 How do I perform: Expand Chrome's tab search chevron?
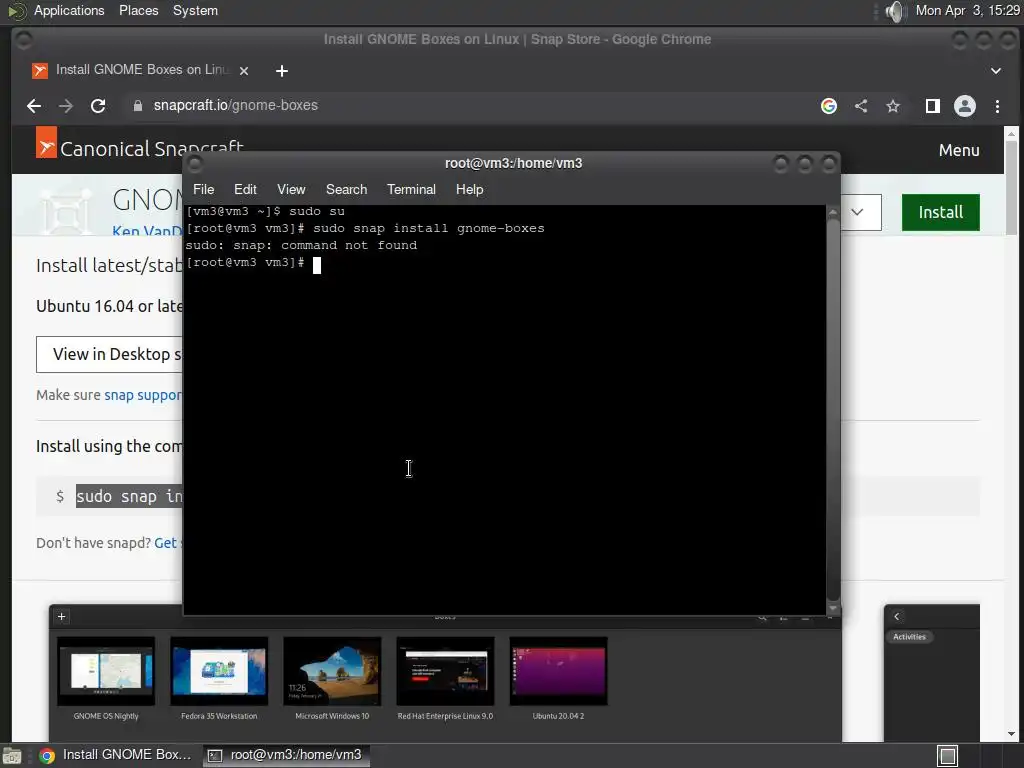pos(996,71)
